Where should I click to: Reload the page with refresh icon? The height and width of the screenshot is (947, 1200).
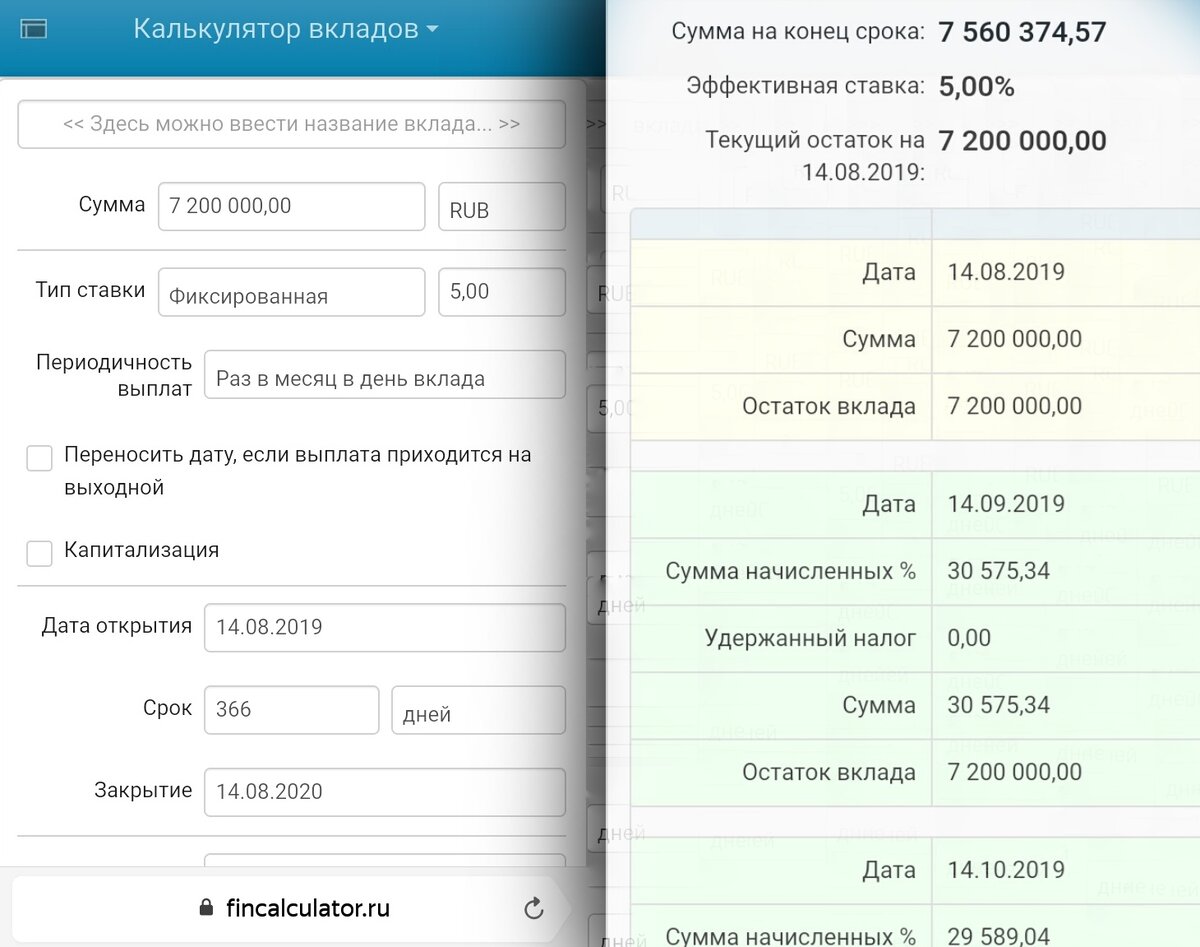coord(534,908)
